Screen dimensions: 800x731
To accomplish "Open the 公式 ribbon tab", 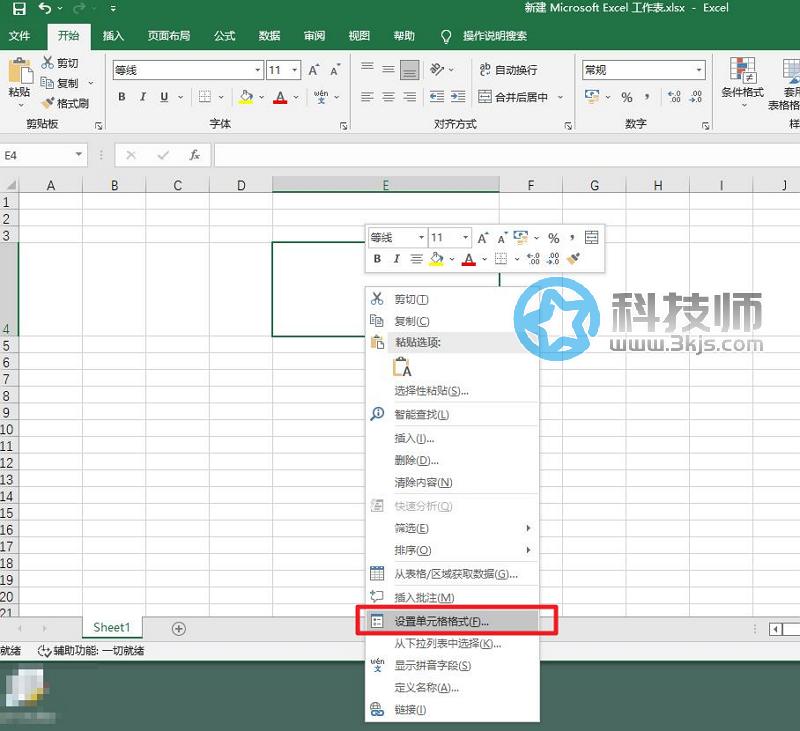I will coord(224,35).
